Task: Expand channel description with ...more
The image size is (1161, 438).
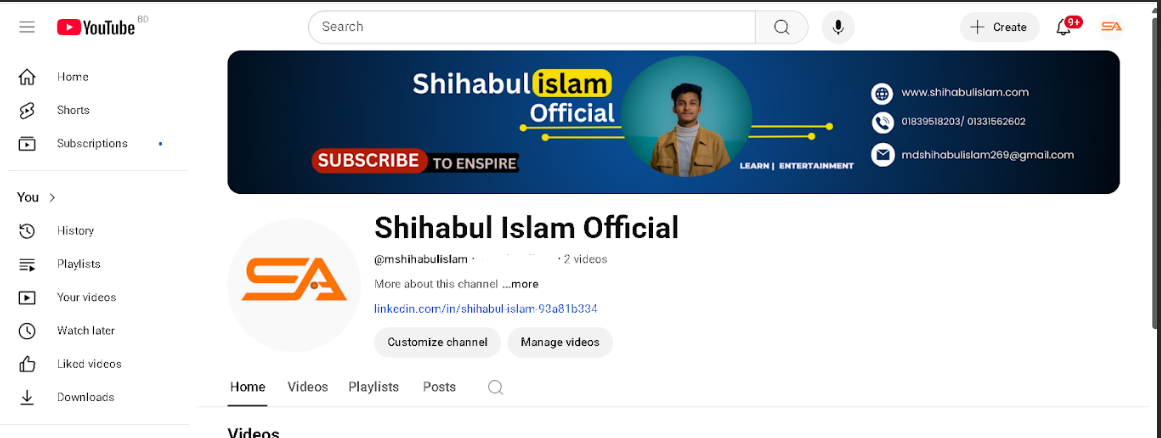Action: pos(521,284)
